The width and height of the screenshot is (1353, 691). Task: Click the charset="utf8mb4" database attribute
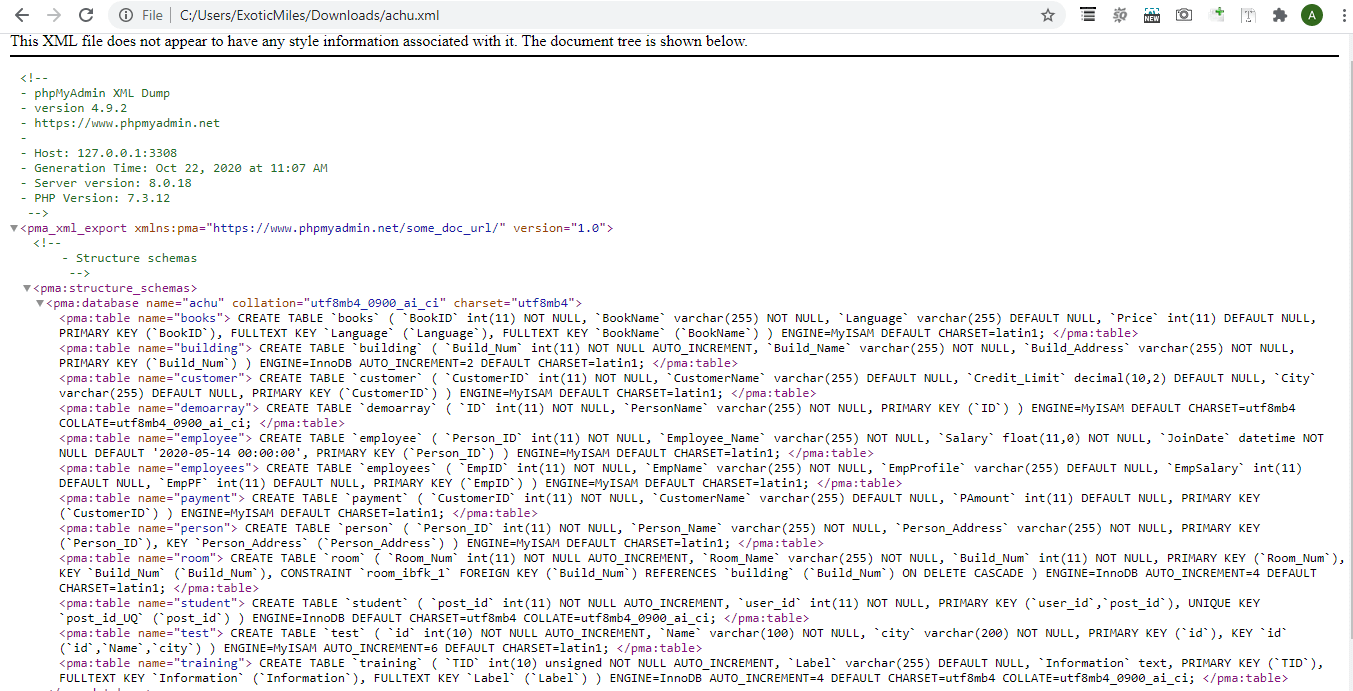[x=514, y=303]
